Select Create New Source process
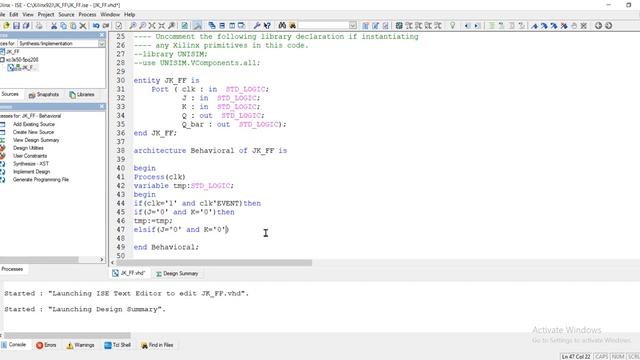Viewport: 640px width, 360px height. (33, 132)
